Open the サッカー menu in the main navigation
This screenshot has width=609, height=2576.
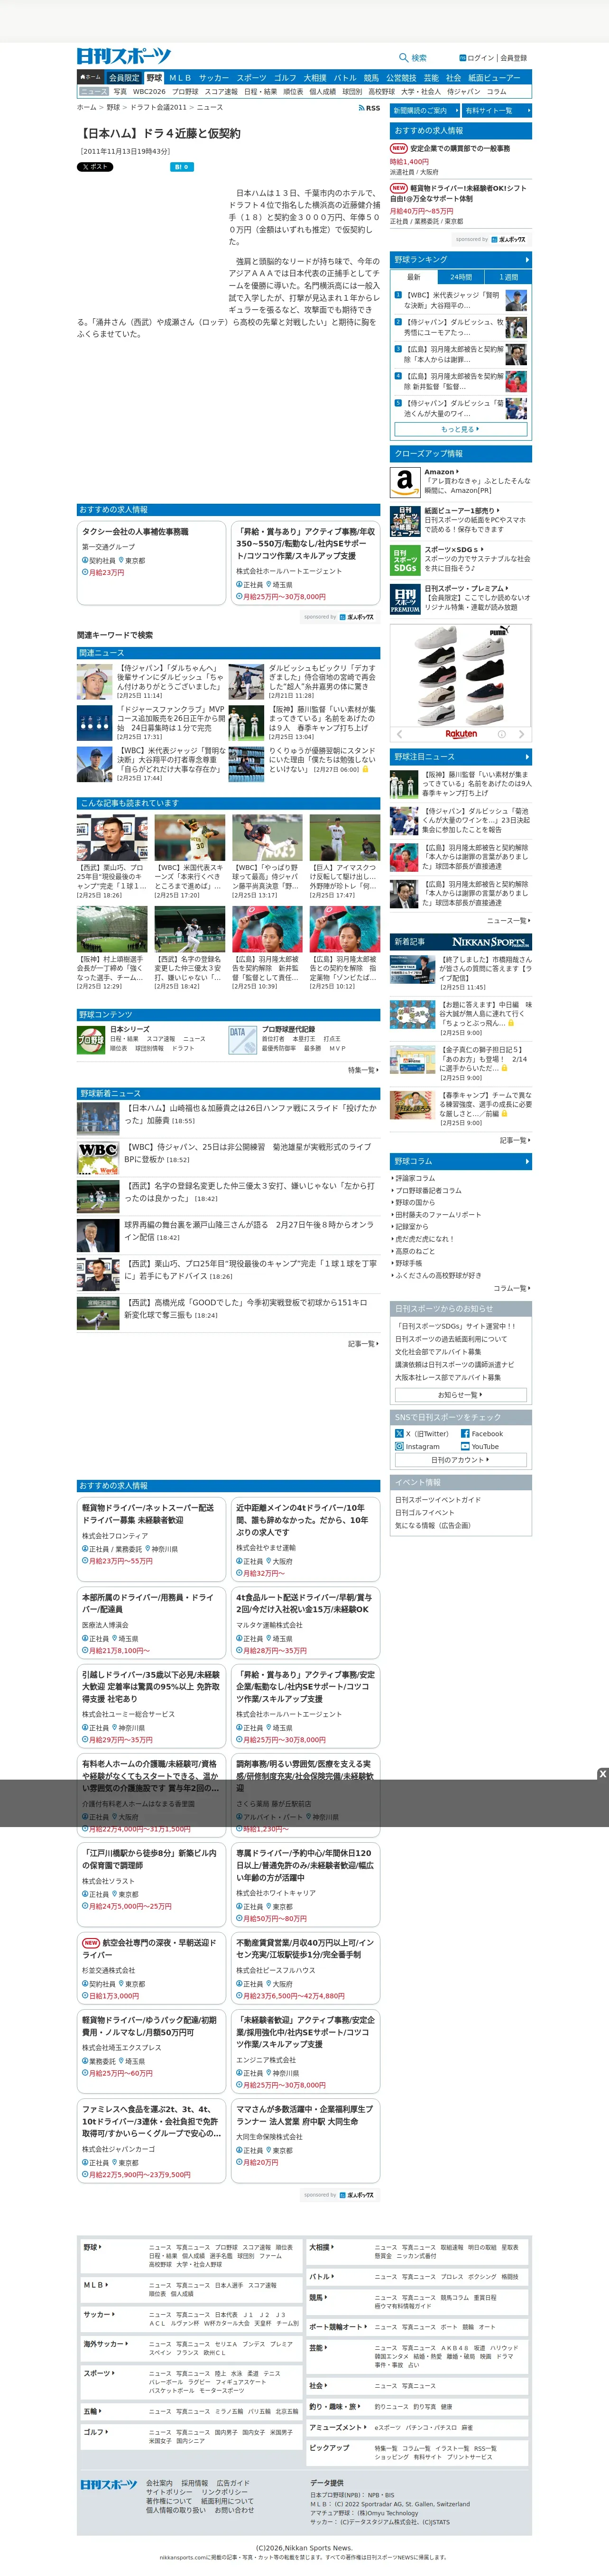(x=214, y=77)
